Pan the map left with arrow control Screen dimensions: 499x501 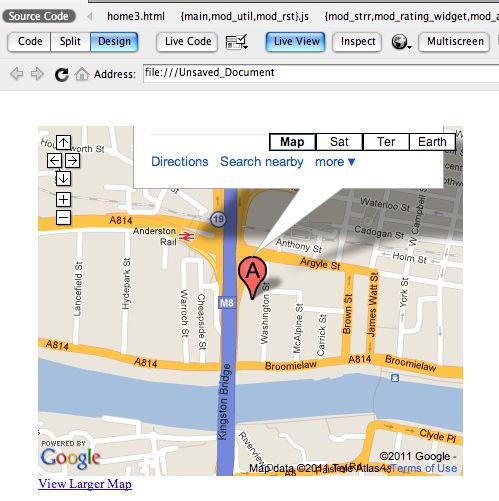coord(54,161)
